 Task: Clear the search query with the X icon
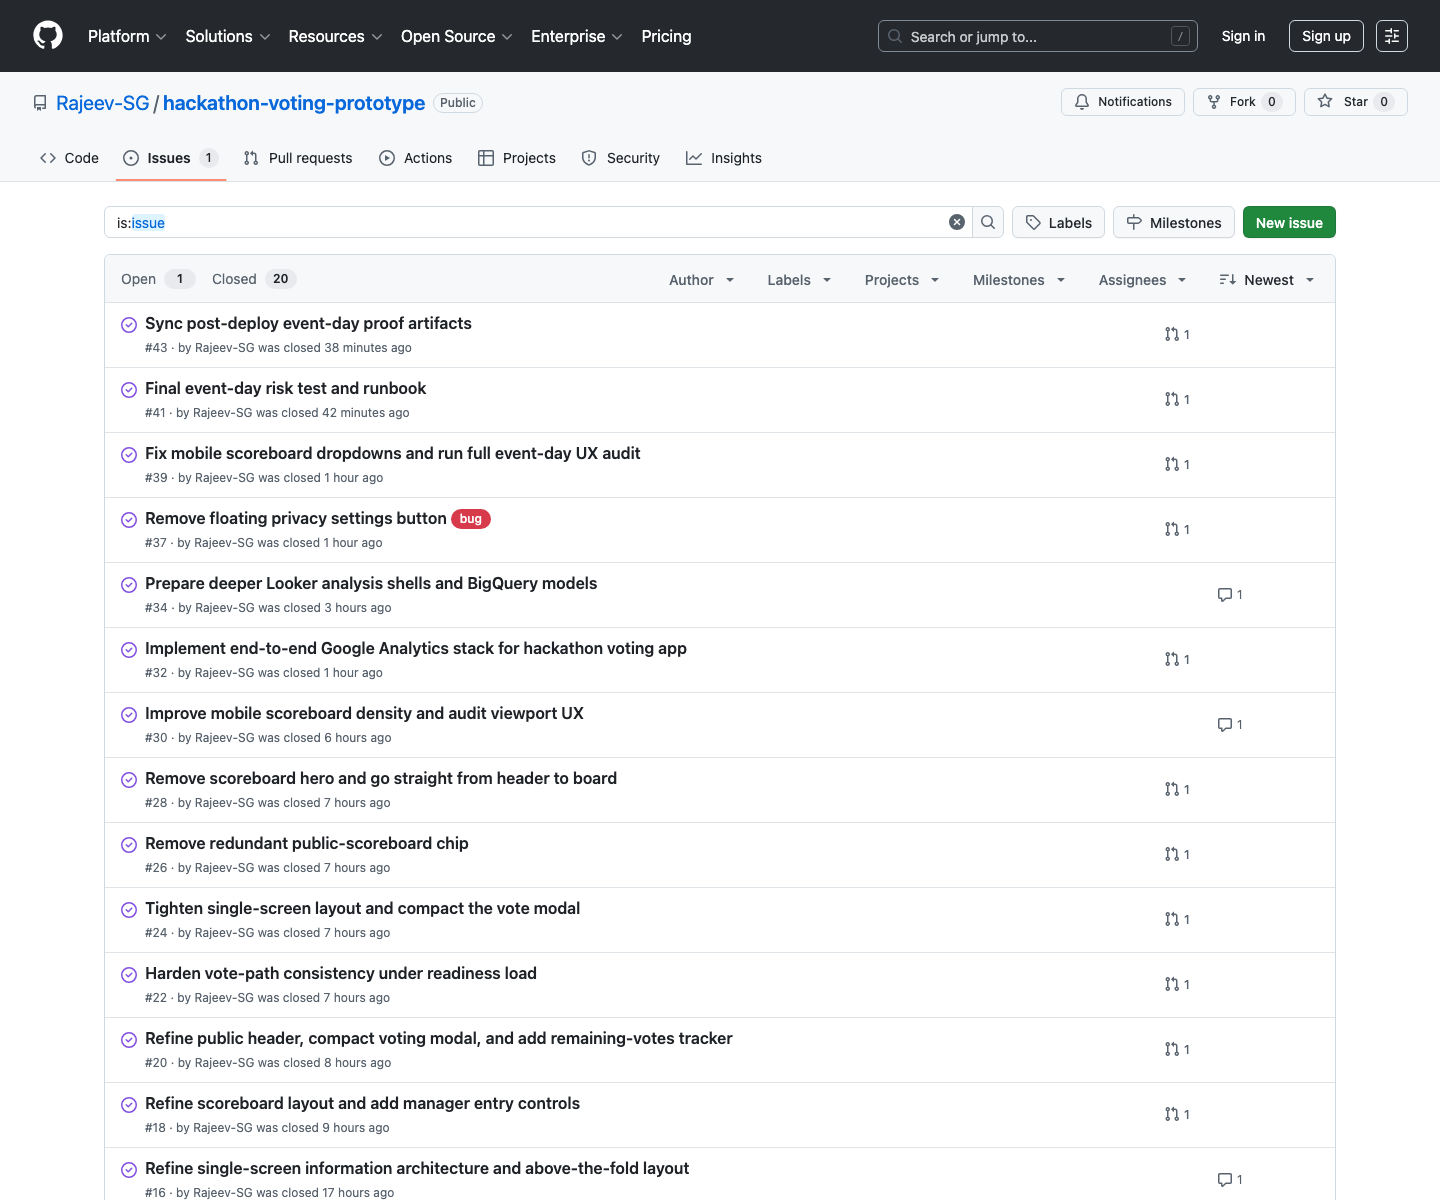957,222
